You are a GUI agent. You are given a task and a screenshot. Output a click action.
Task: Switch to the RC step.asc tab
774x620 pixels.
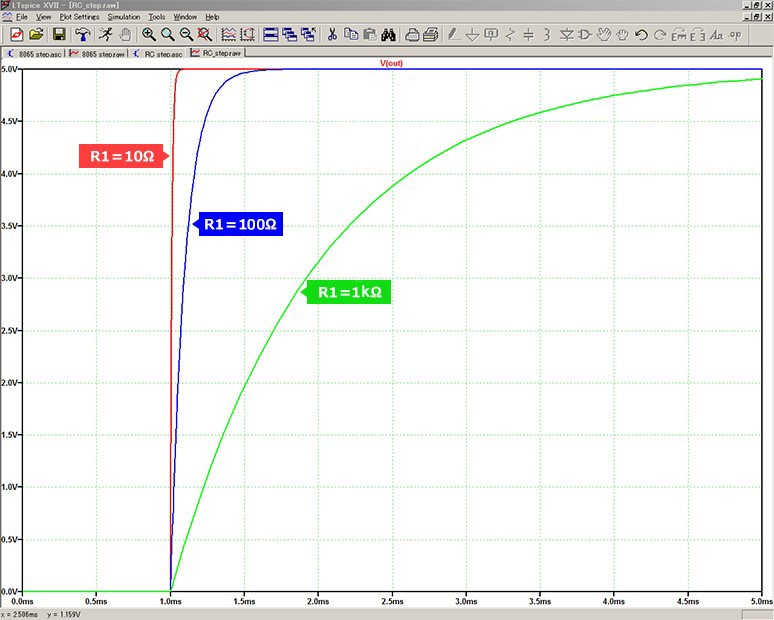pos(157,53)
